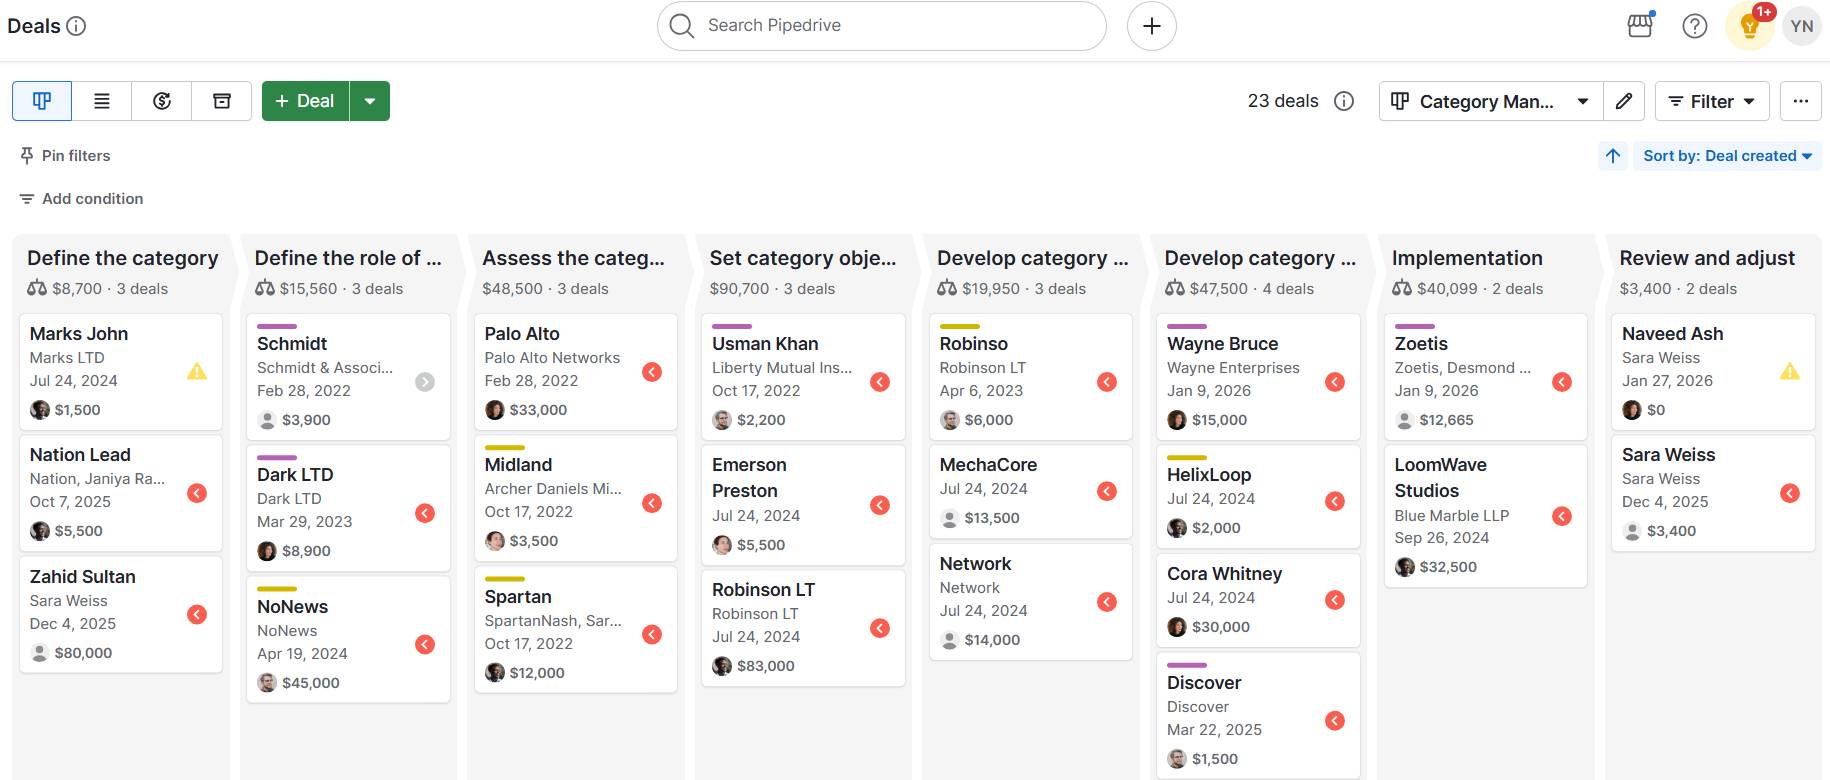The height and width of the screenshot is (780, 1830).
Task: Open the help question mark icon
Action: tap(1695, 26)
